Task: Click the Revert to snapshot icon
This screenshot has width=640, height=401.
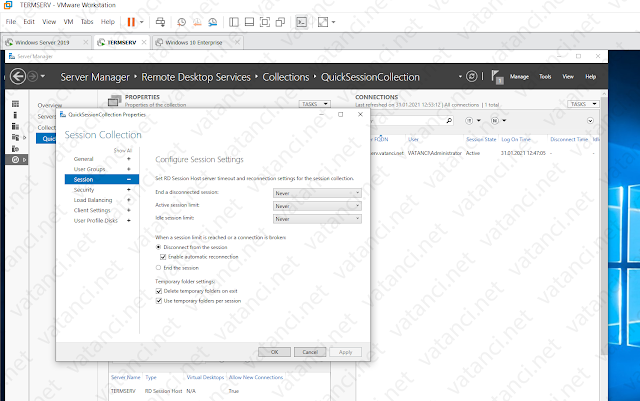Action: [197, 22]
